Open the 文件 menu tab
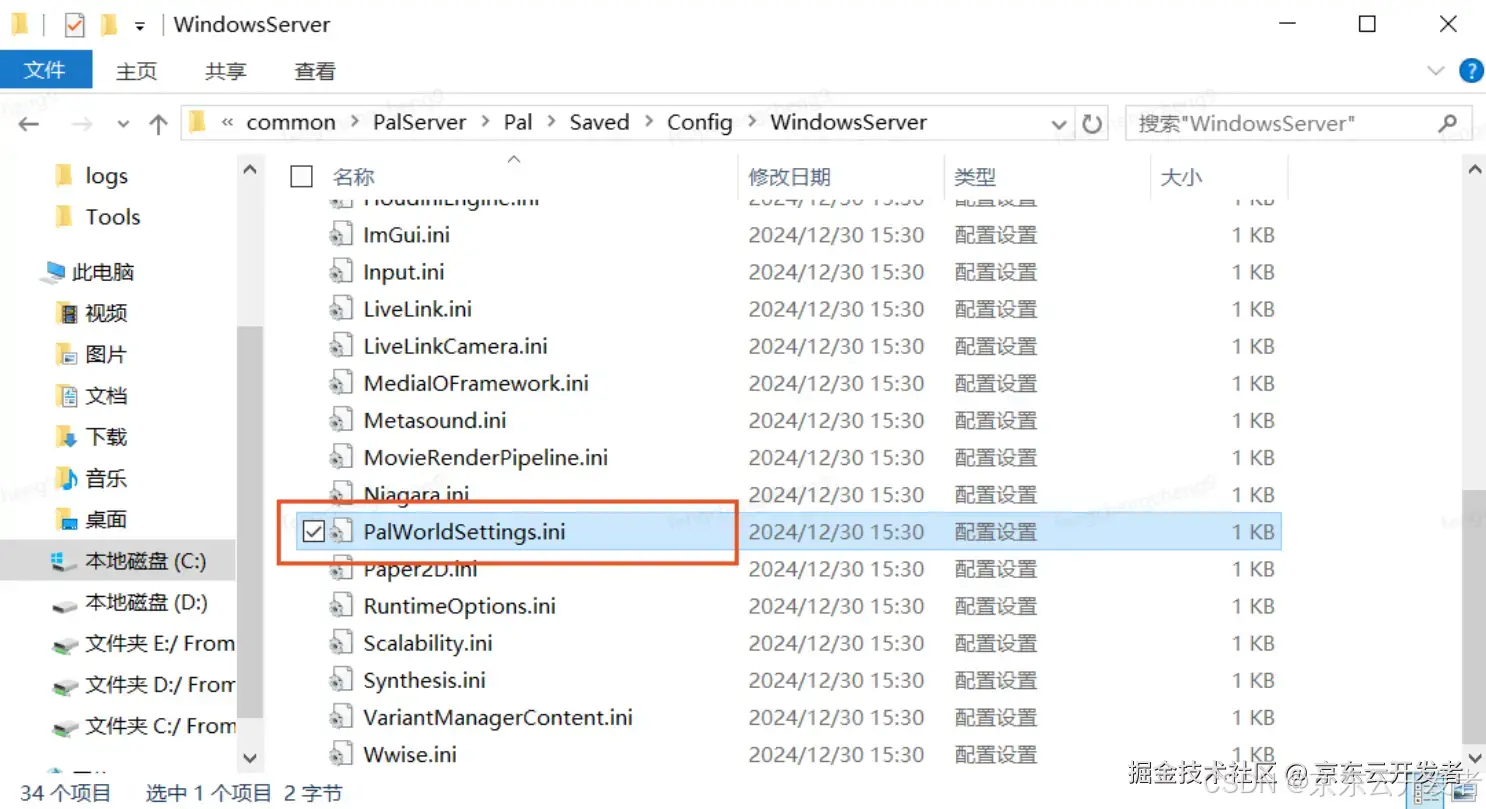This screenshot has width=1486, height=809. pyautogui.click(x=46, y=71)
